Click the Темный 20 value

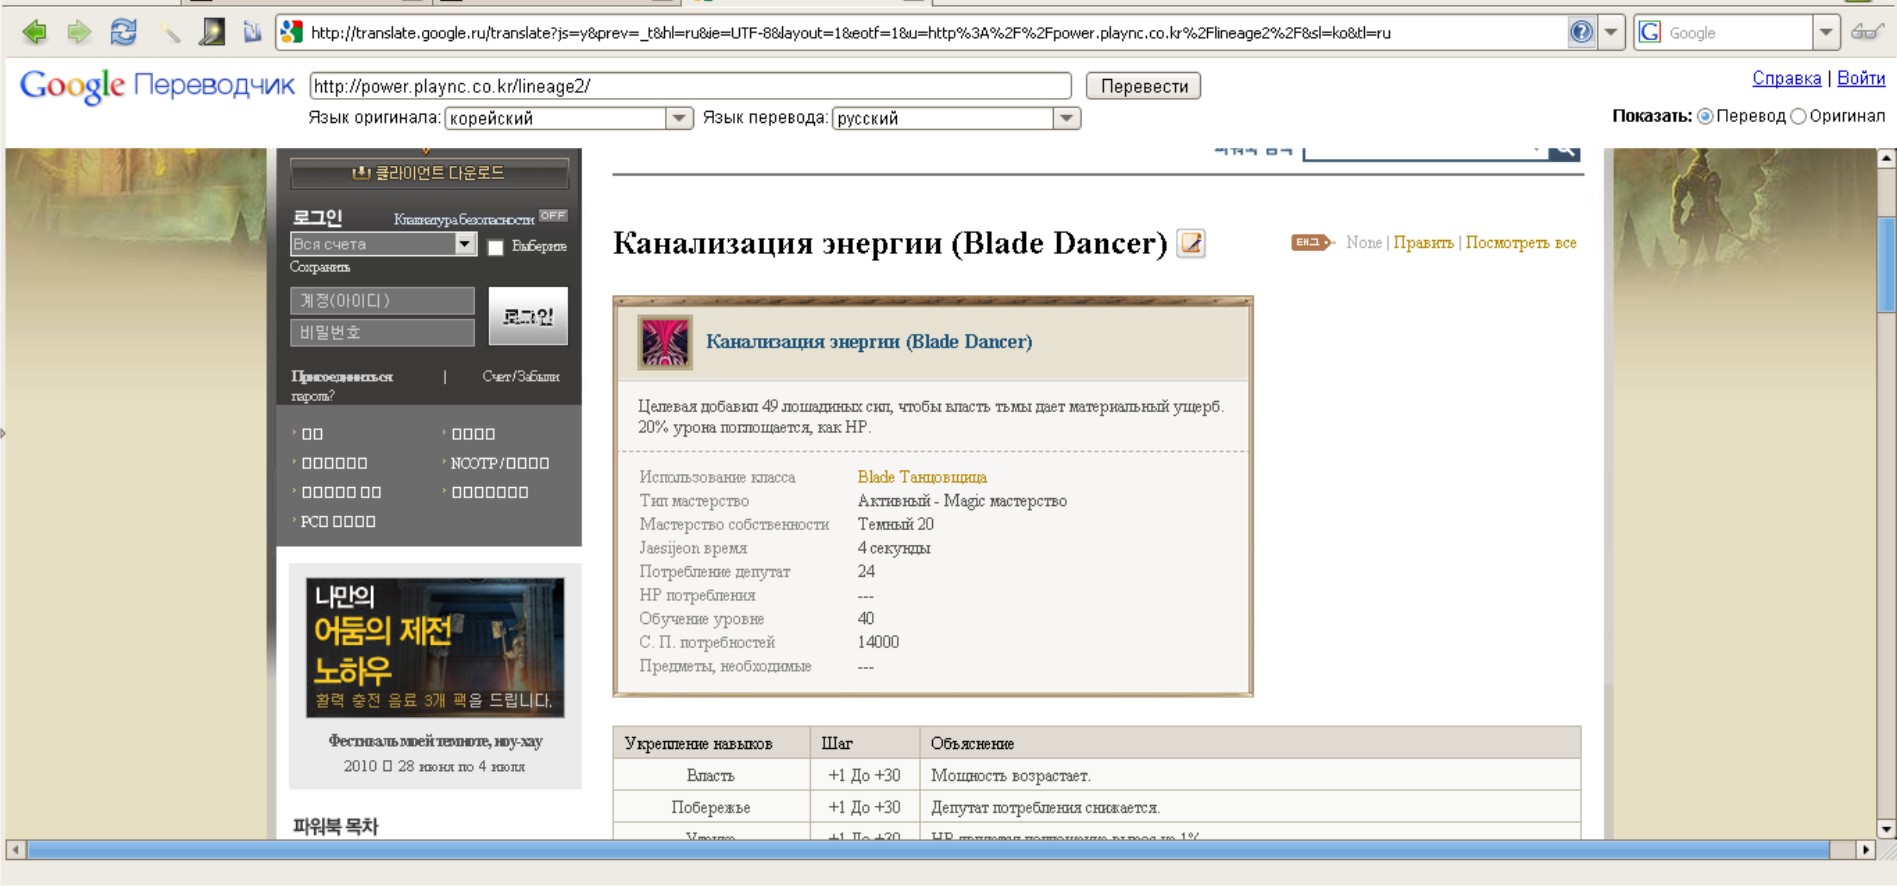(x=896, y=524)
